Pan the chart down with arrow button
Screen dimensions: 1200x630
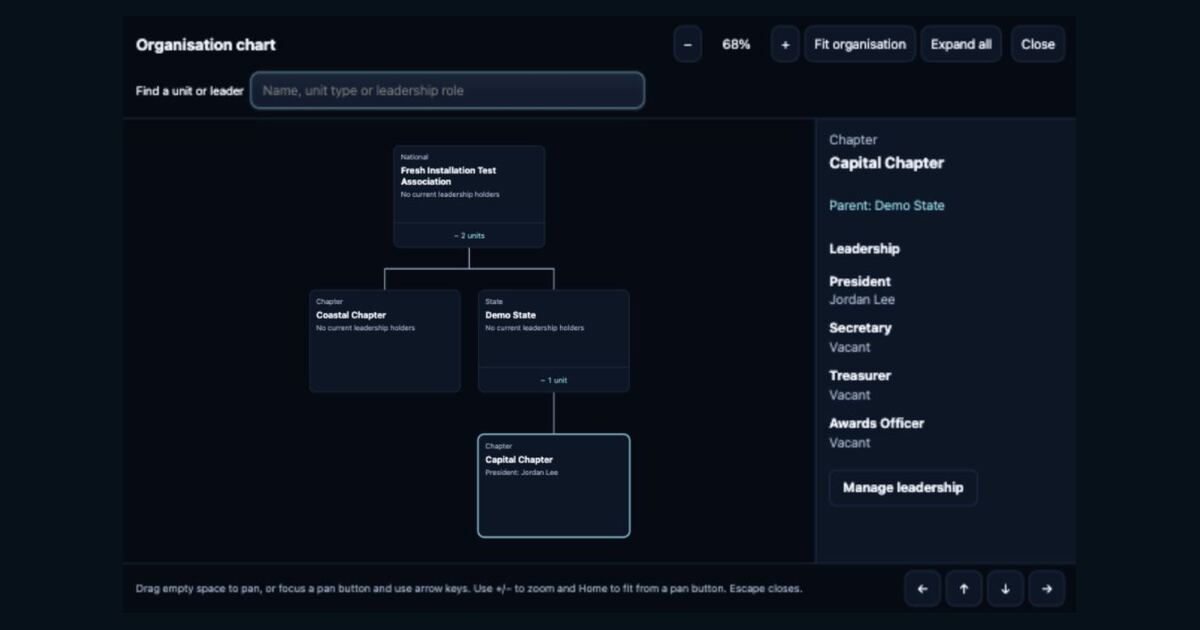pyautogui.click(x=1005, y=589)
